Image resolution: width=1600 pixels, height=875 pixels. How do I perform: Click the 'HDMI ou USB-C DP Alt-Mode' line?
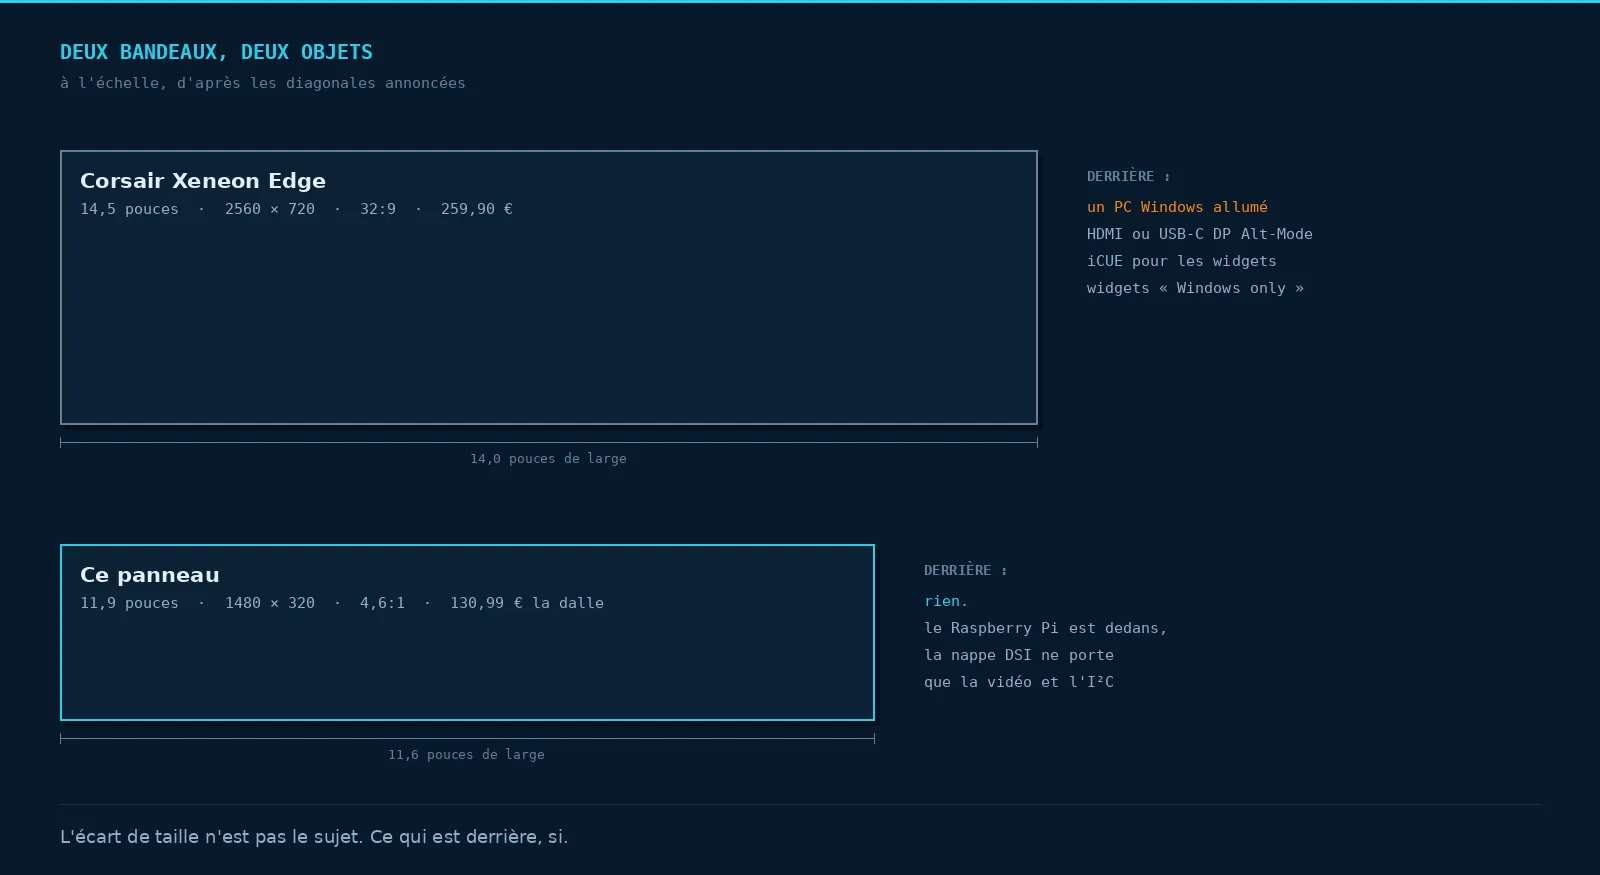point(1200,234)
